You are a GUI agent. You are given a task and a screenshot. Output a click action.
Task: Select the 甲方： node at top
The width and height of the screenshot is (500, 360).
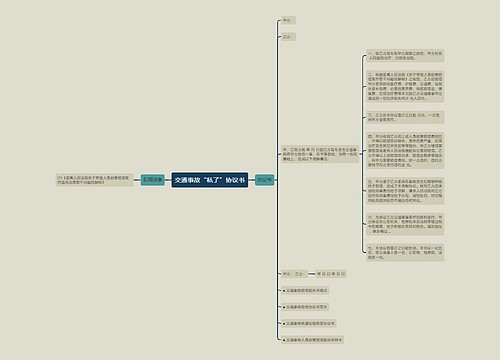click(x=288, y=20)
